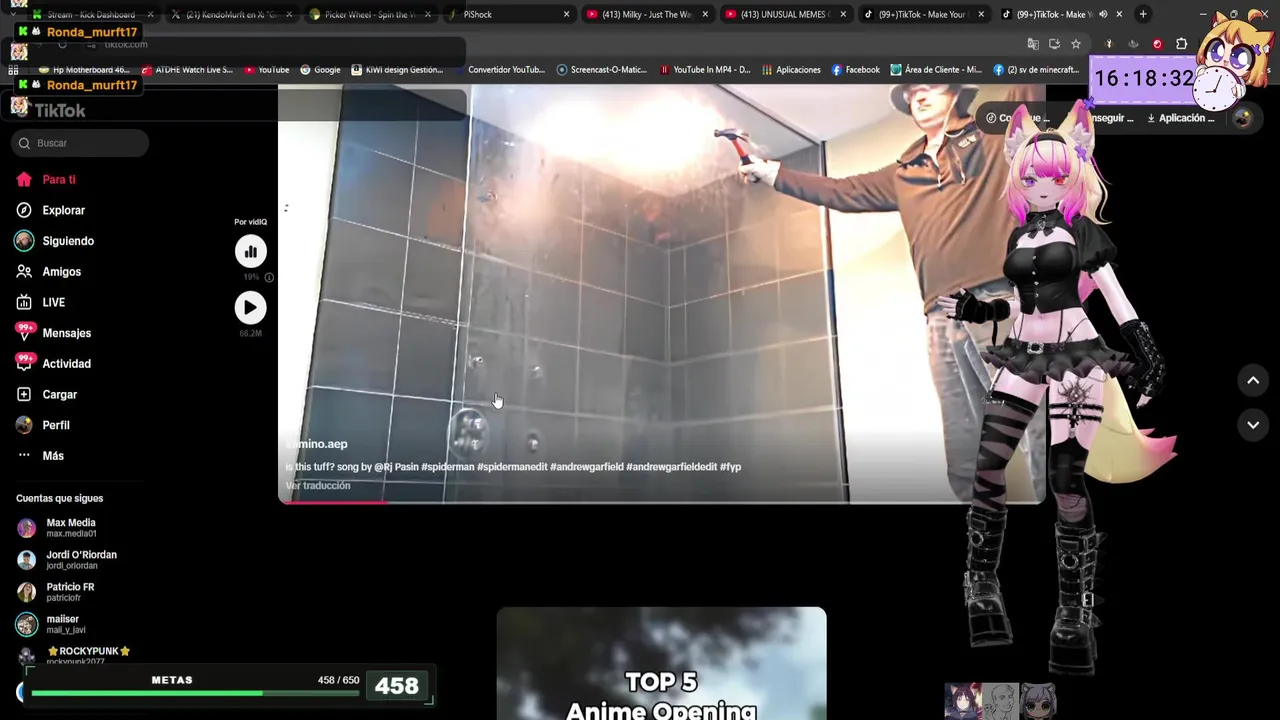Open the YouTube bookmark

pos(267,70)
